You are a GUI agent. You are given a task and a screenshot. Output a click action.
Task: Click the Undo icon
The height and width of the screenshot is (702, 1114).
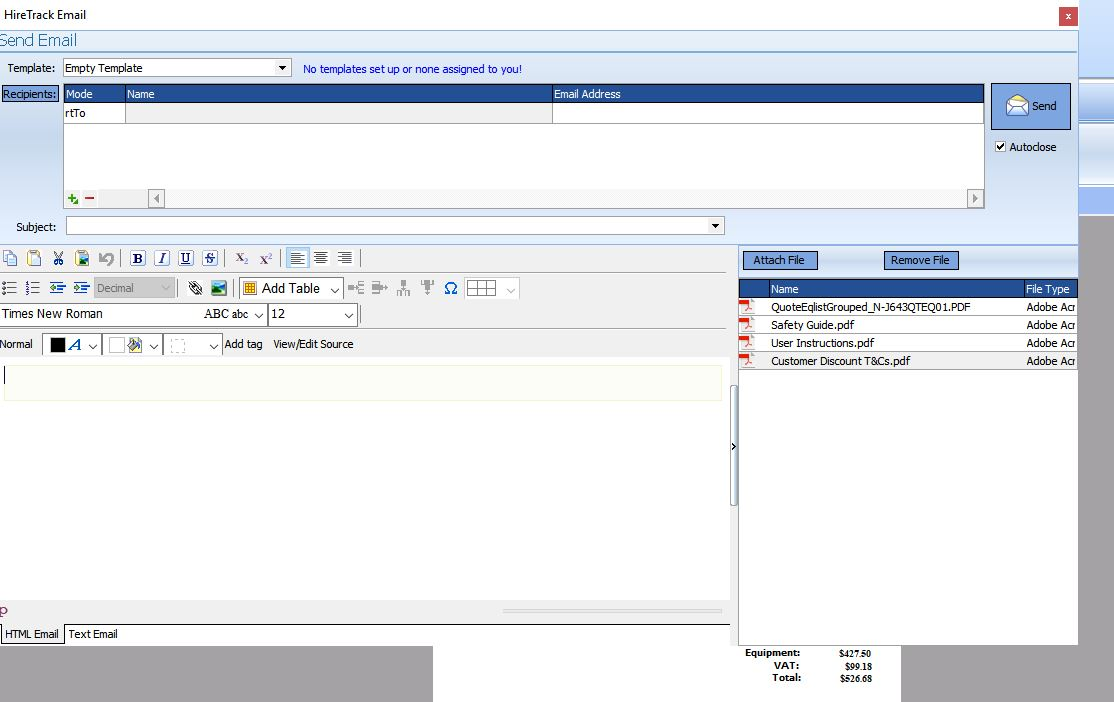tap(106, 258)
